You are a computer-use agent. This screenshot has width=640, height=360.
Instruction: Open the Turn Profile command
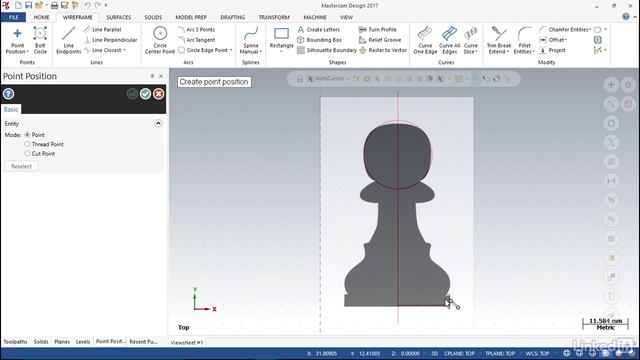point(378,29)
